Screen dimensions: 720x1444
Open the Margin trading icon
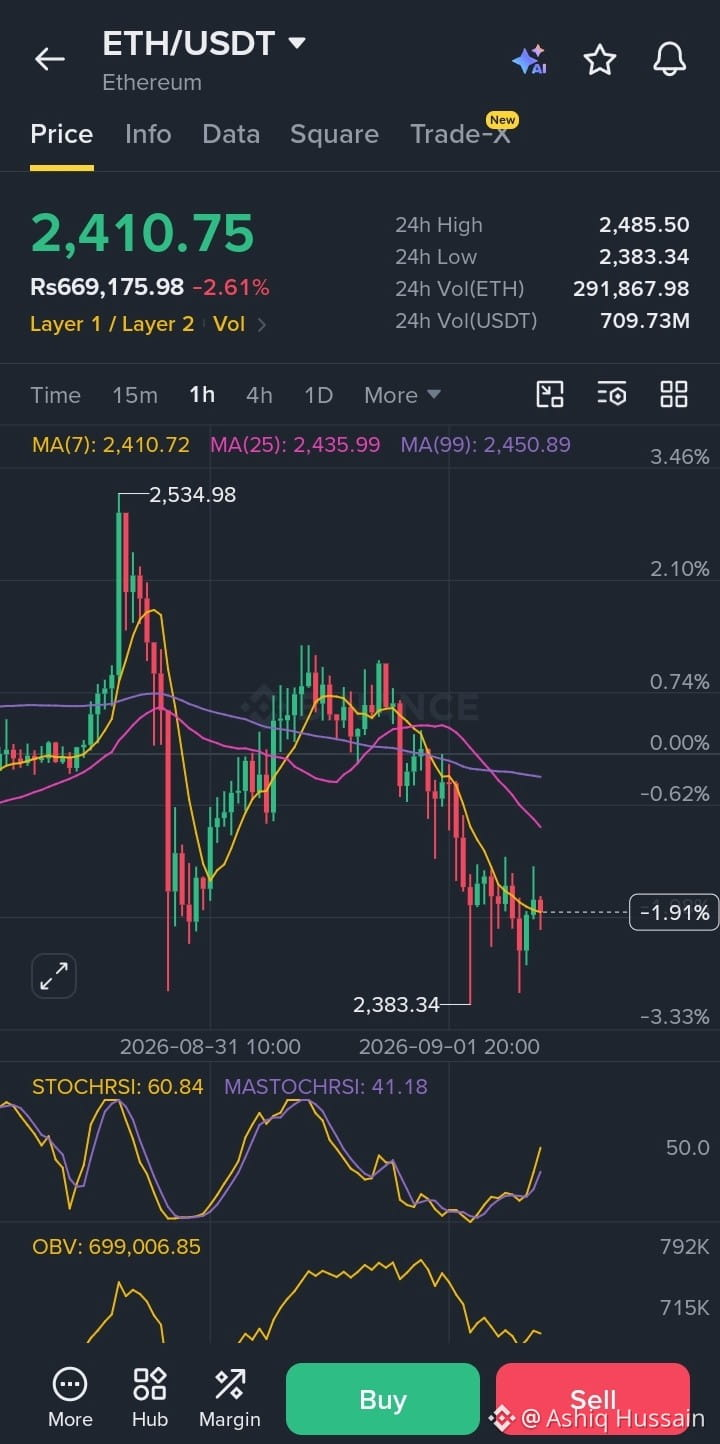230,1398
